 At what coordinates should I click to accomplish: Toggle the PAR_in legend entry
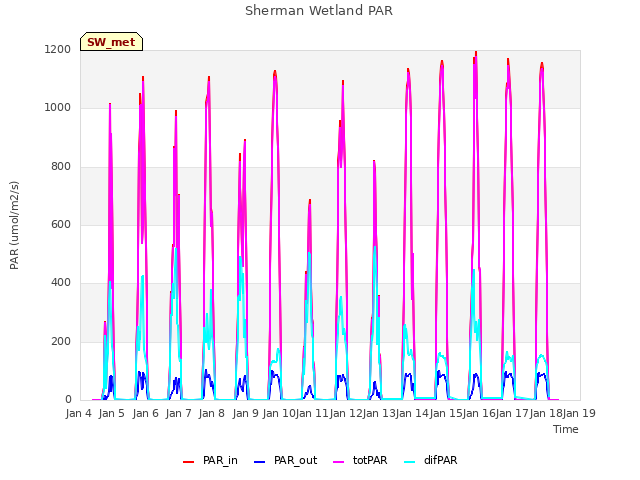click(210, 460)
